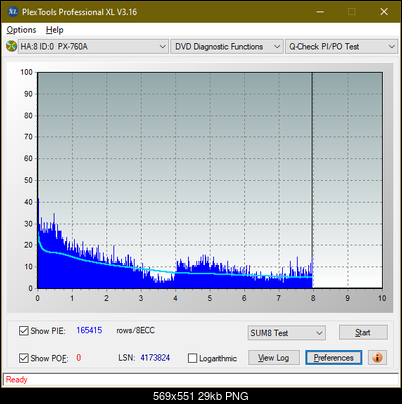Click the Ready status bar text
The width and height of the screenshot is (402, 404).
[x=16, y=379]
